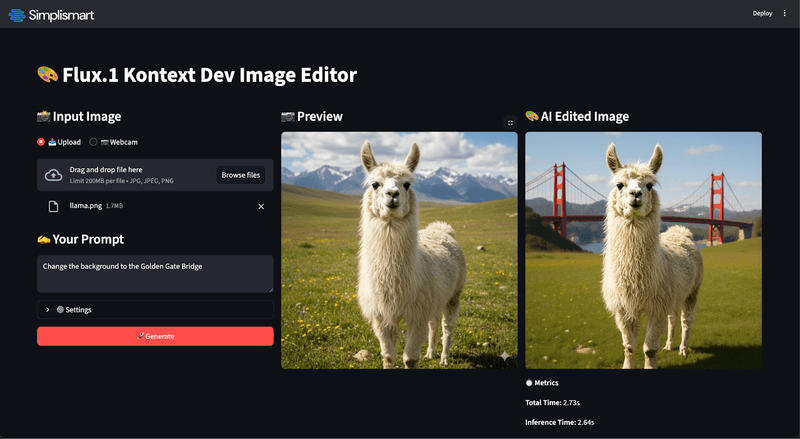The image size is (800, 439).
Task: Open Preview image in fullscreen
Action: 510,123
